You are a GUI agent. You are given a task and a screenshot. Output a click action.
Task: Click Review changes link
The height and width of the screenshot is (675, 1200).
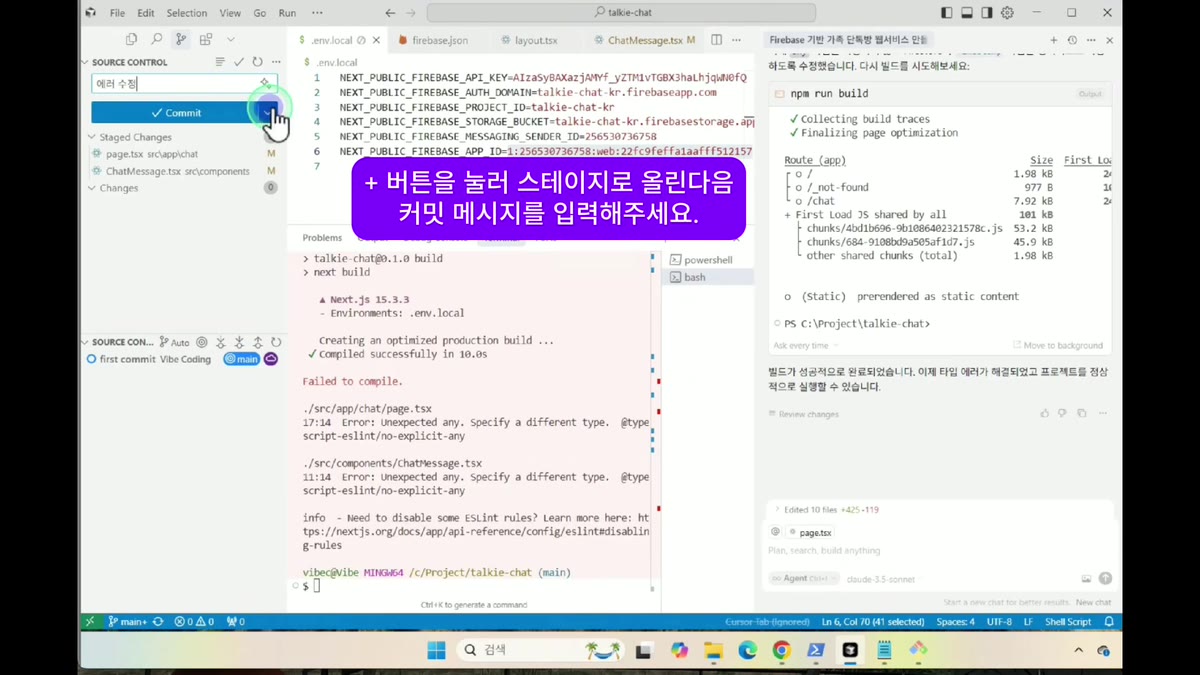(x=804, y=414)
